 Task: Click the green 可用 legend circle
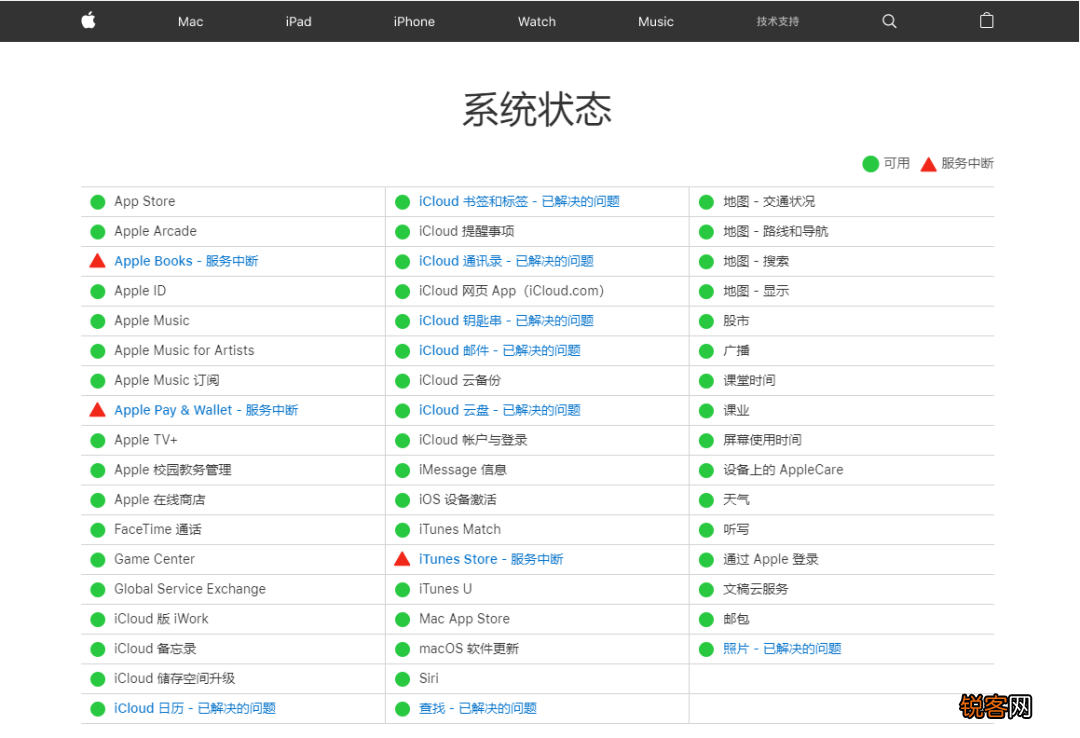click(x=871, y=163)
